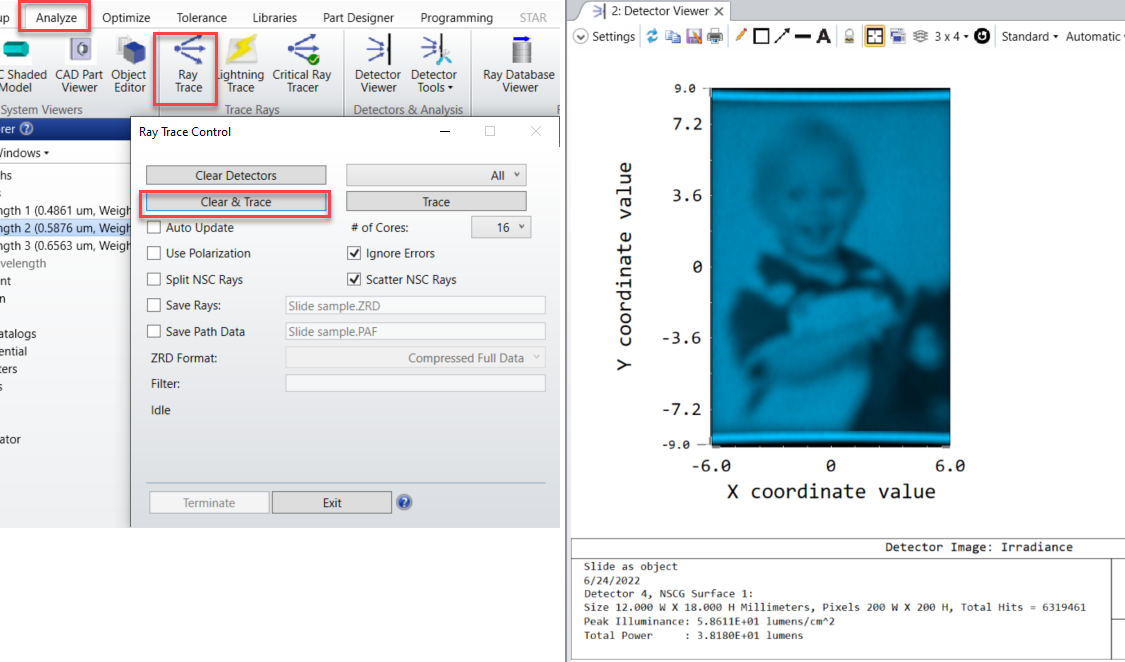Switch to the Optimize ribbon tab
The width and height of the screenshot is (1125, 662).
[126, 17]
